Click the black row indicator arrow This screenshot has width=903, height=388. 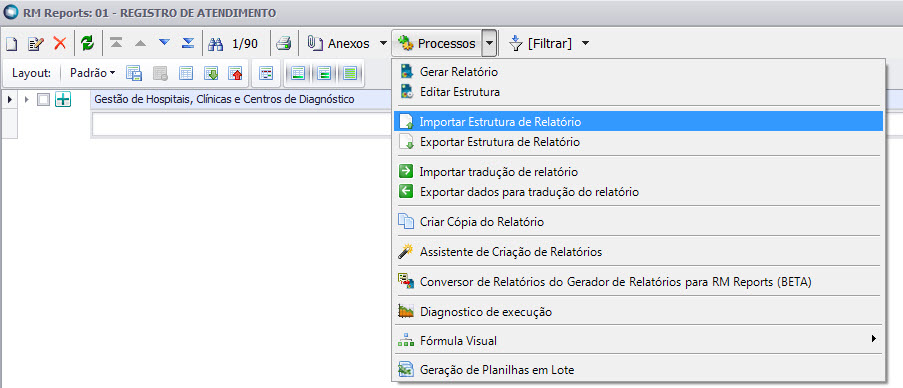pyautogui.click(x=9, y=100)
